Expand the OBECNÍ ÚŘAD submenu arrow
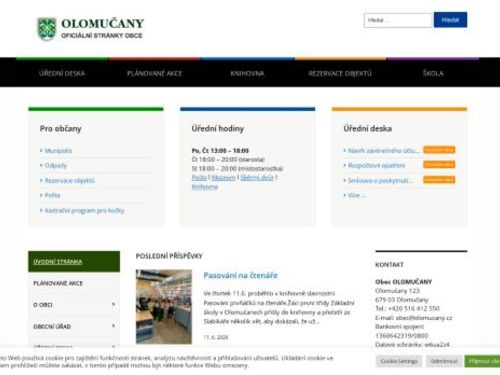The height and width of the screenshot is (375, 500). pos(114,326)
